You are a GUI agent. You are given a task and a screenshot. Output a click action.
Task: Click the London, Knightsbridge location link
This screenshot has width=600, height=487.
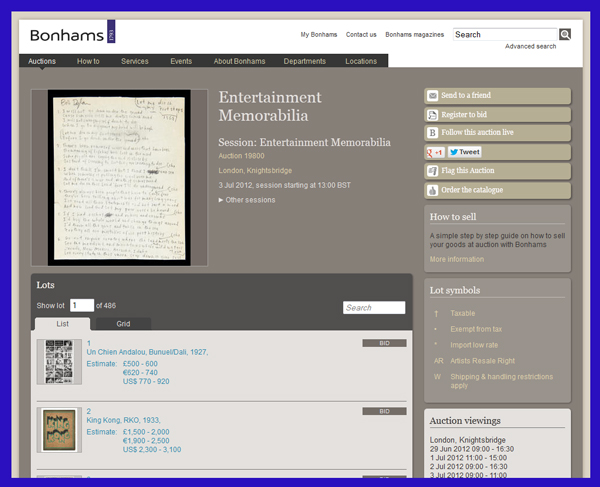tap(255, 171)
